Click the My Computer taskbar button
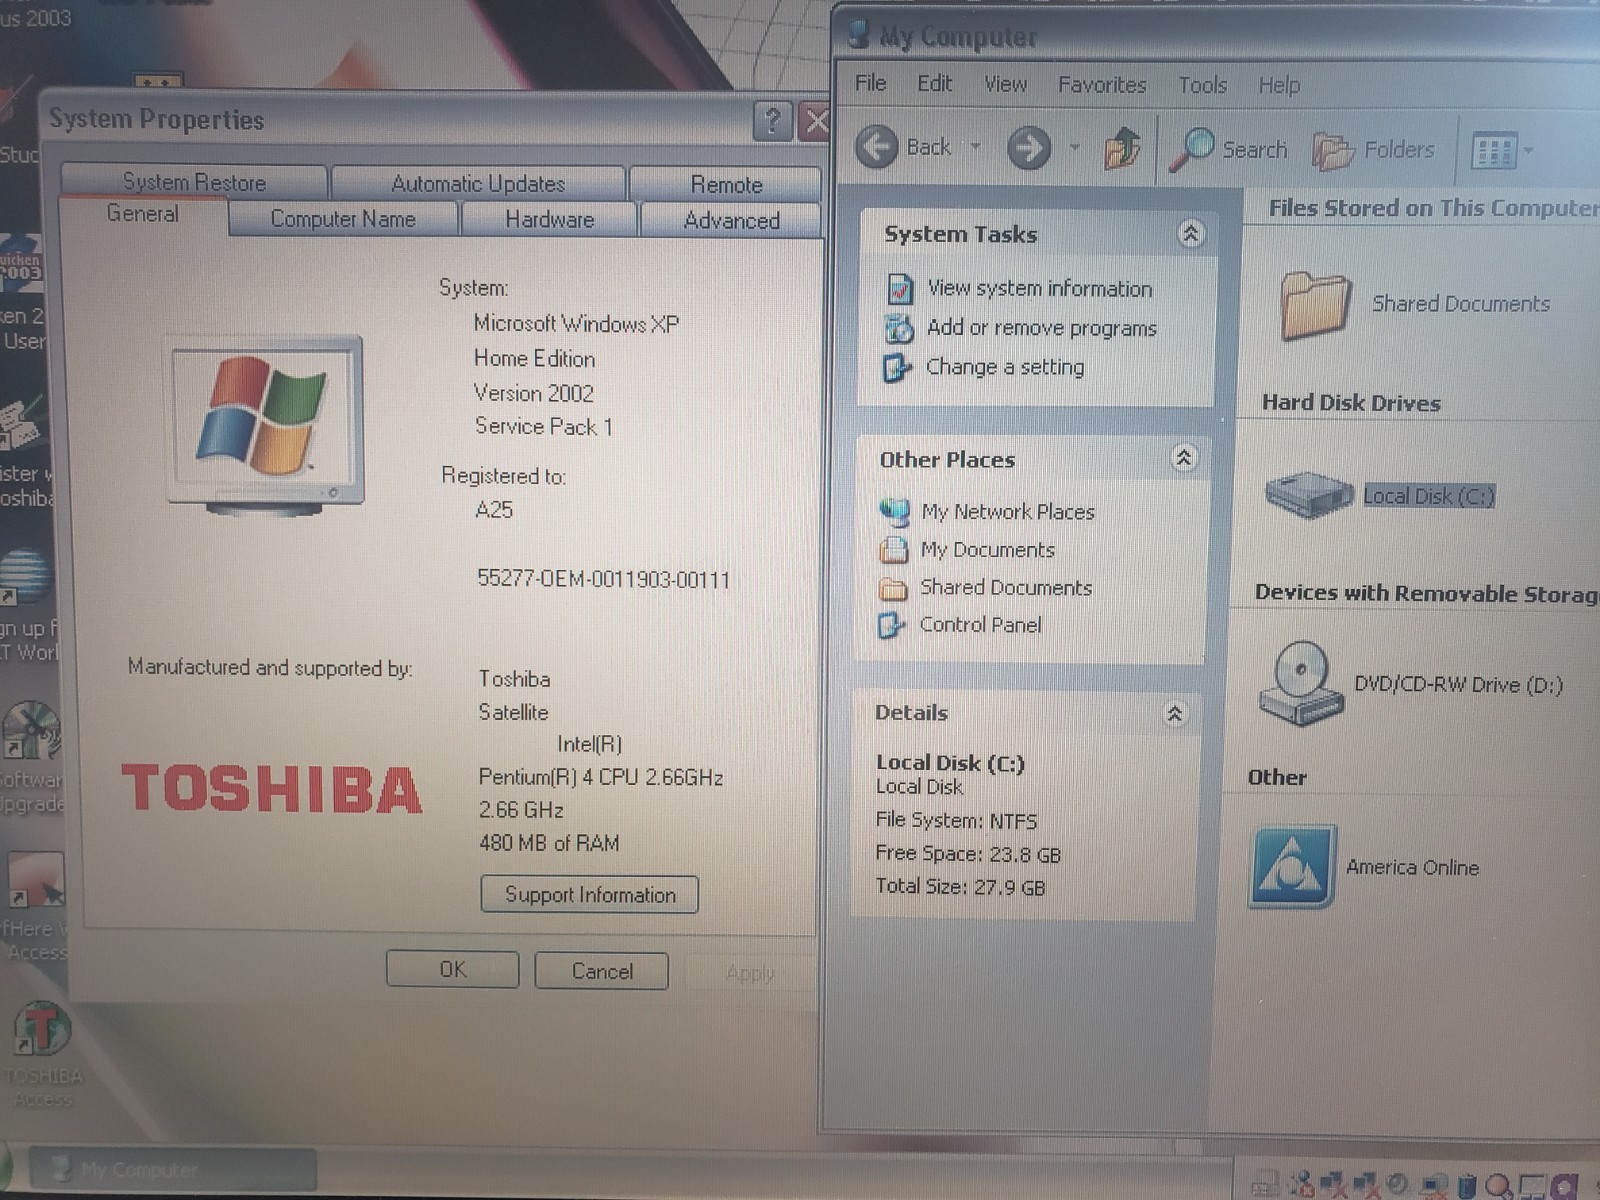This screenshot has width=1600, height=1200. [x=172, y=1169]
